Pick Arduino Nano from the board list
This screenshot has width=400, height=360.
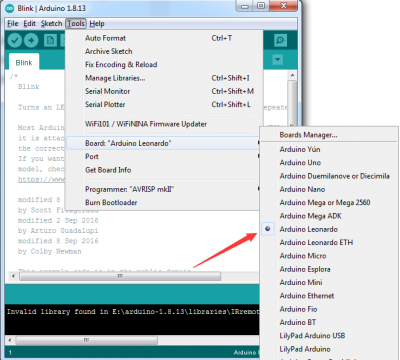coord(302,189)
